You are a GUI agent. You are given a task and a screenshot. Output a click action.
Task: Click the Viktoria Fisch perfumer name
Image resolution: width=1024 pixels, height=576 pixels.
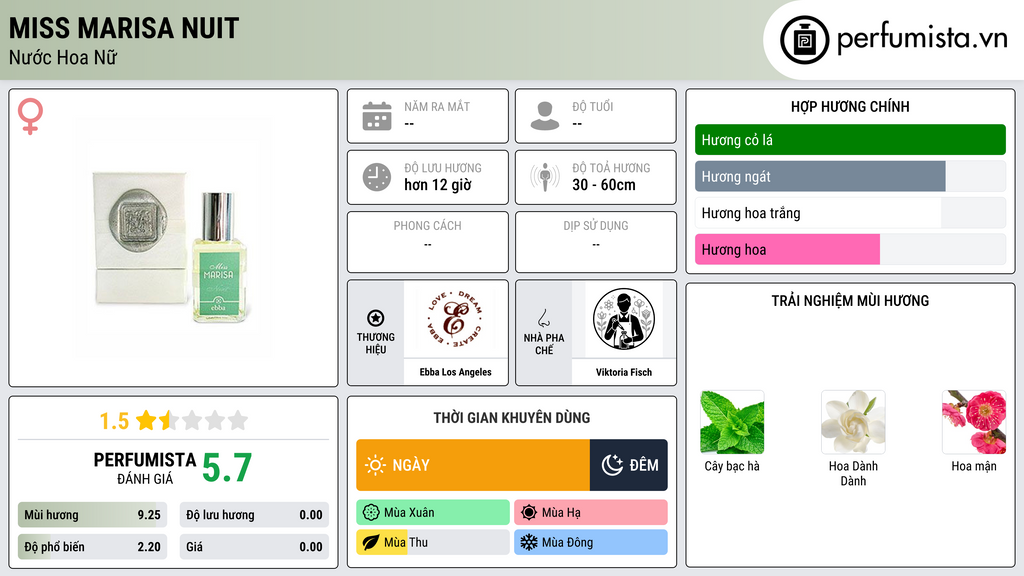pos(624,372)
